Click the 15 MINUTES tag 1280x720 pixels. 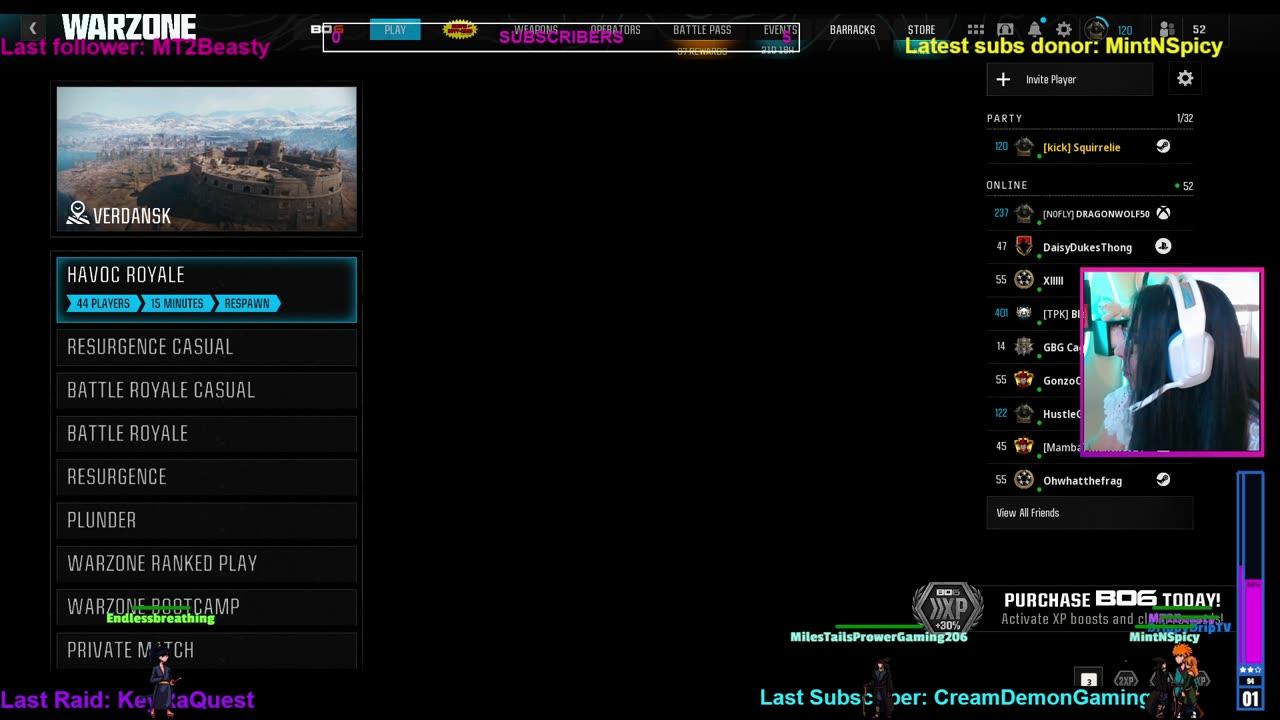click(177, 303)
